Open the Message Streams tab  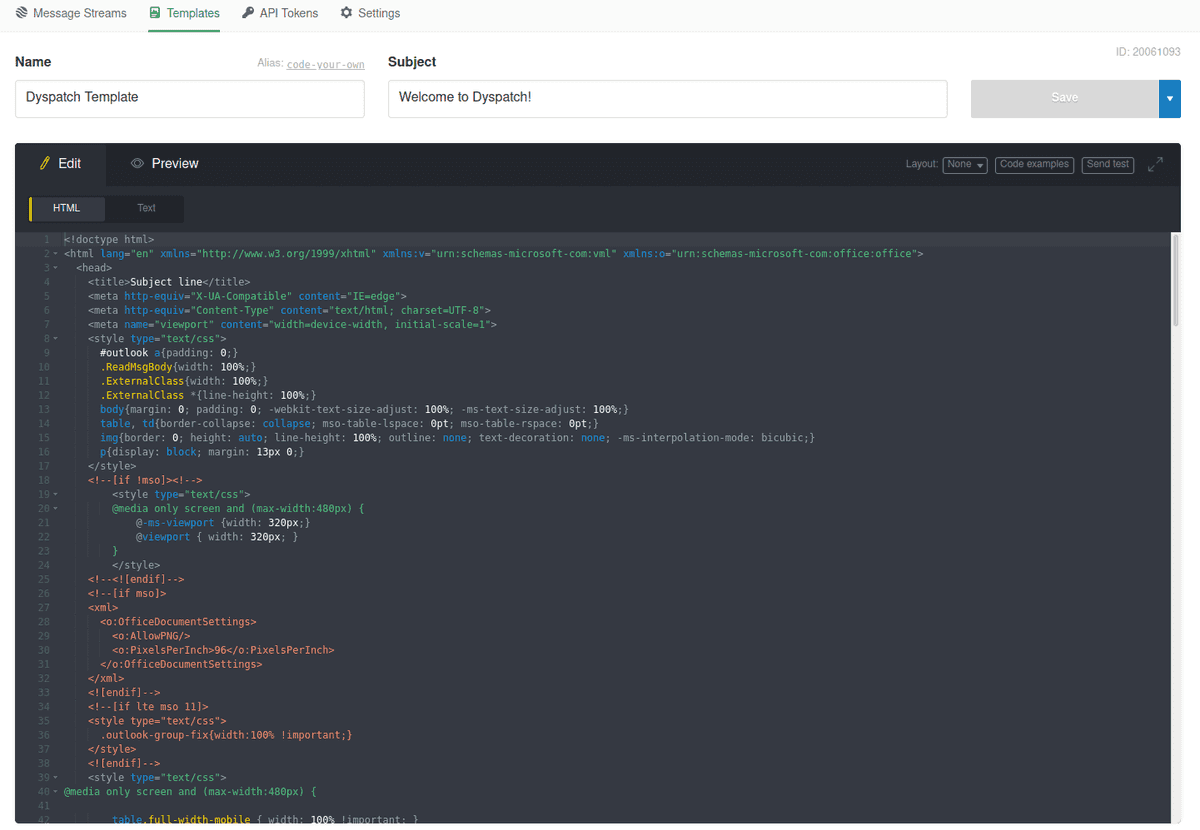[x=71, y=13]
